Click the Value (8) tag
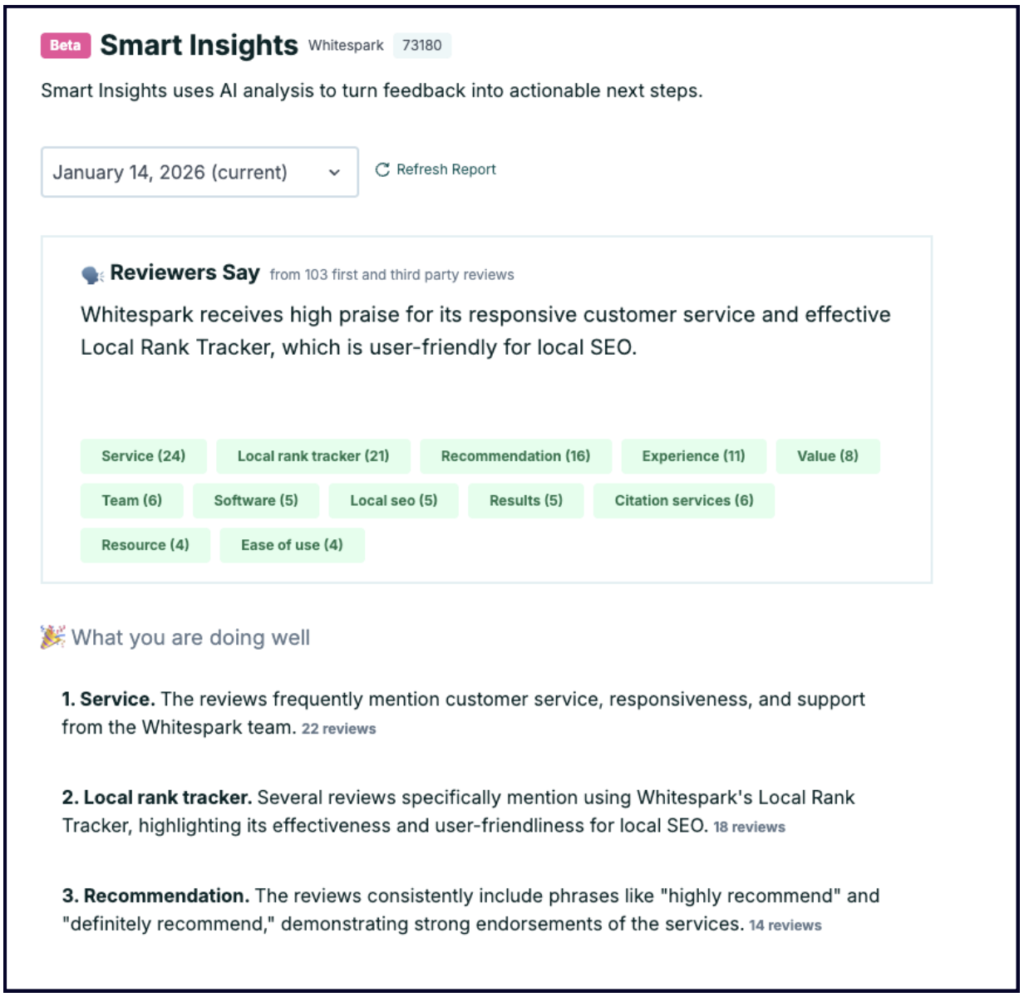The height and width of the screenshot is (997, 1024). coord(827,456)
